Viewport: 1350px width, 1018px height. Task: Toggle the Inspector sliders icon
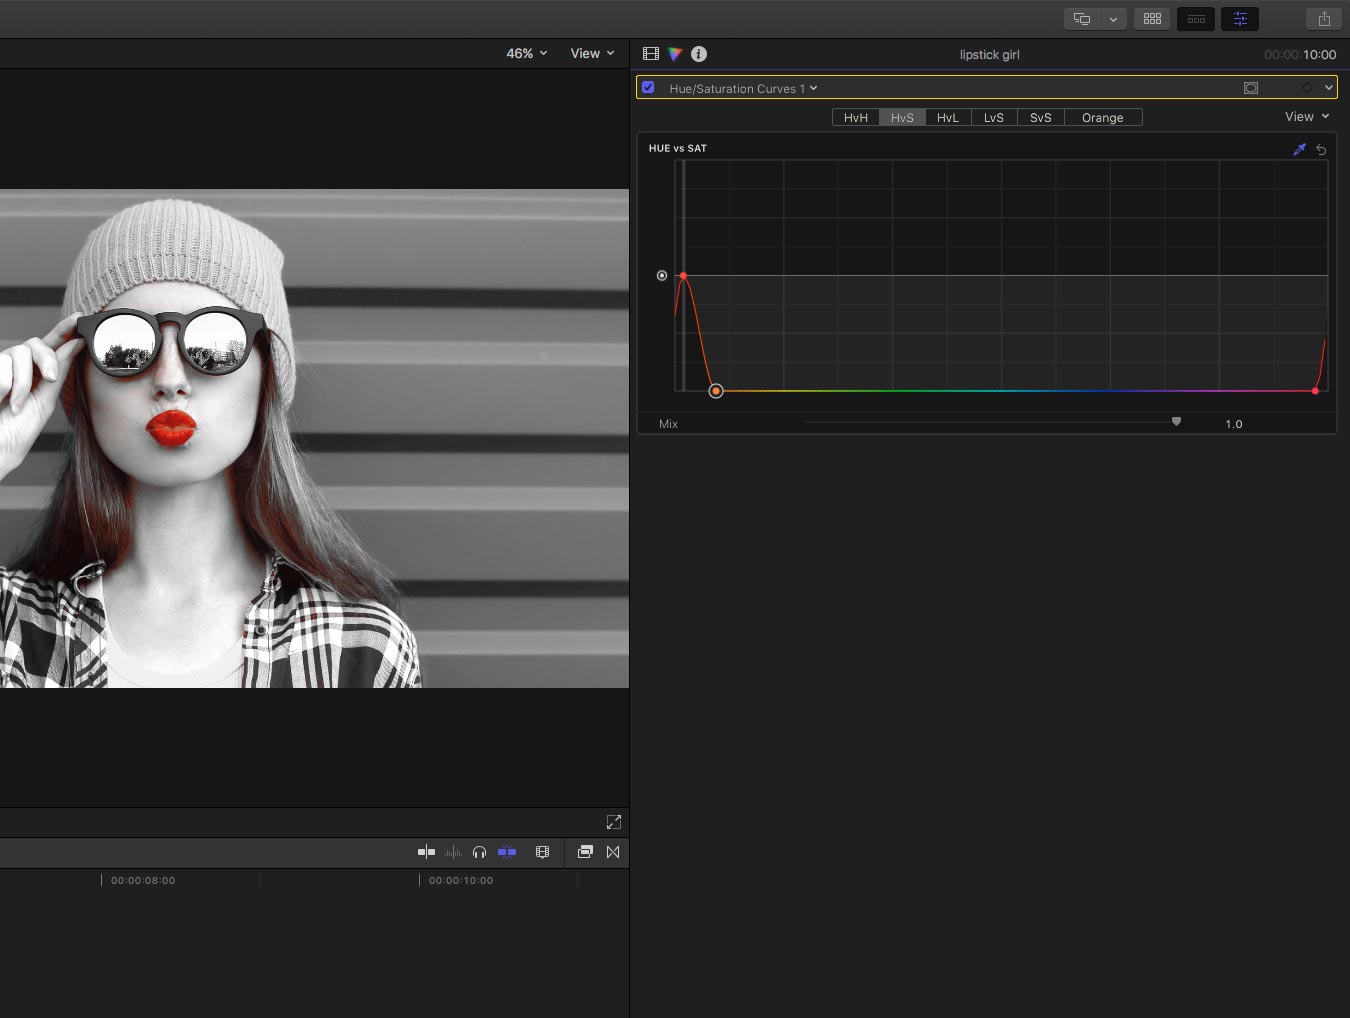pyautogui.click(x=1240, y=19)
